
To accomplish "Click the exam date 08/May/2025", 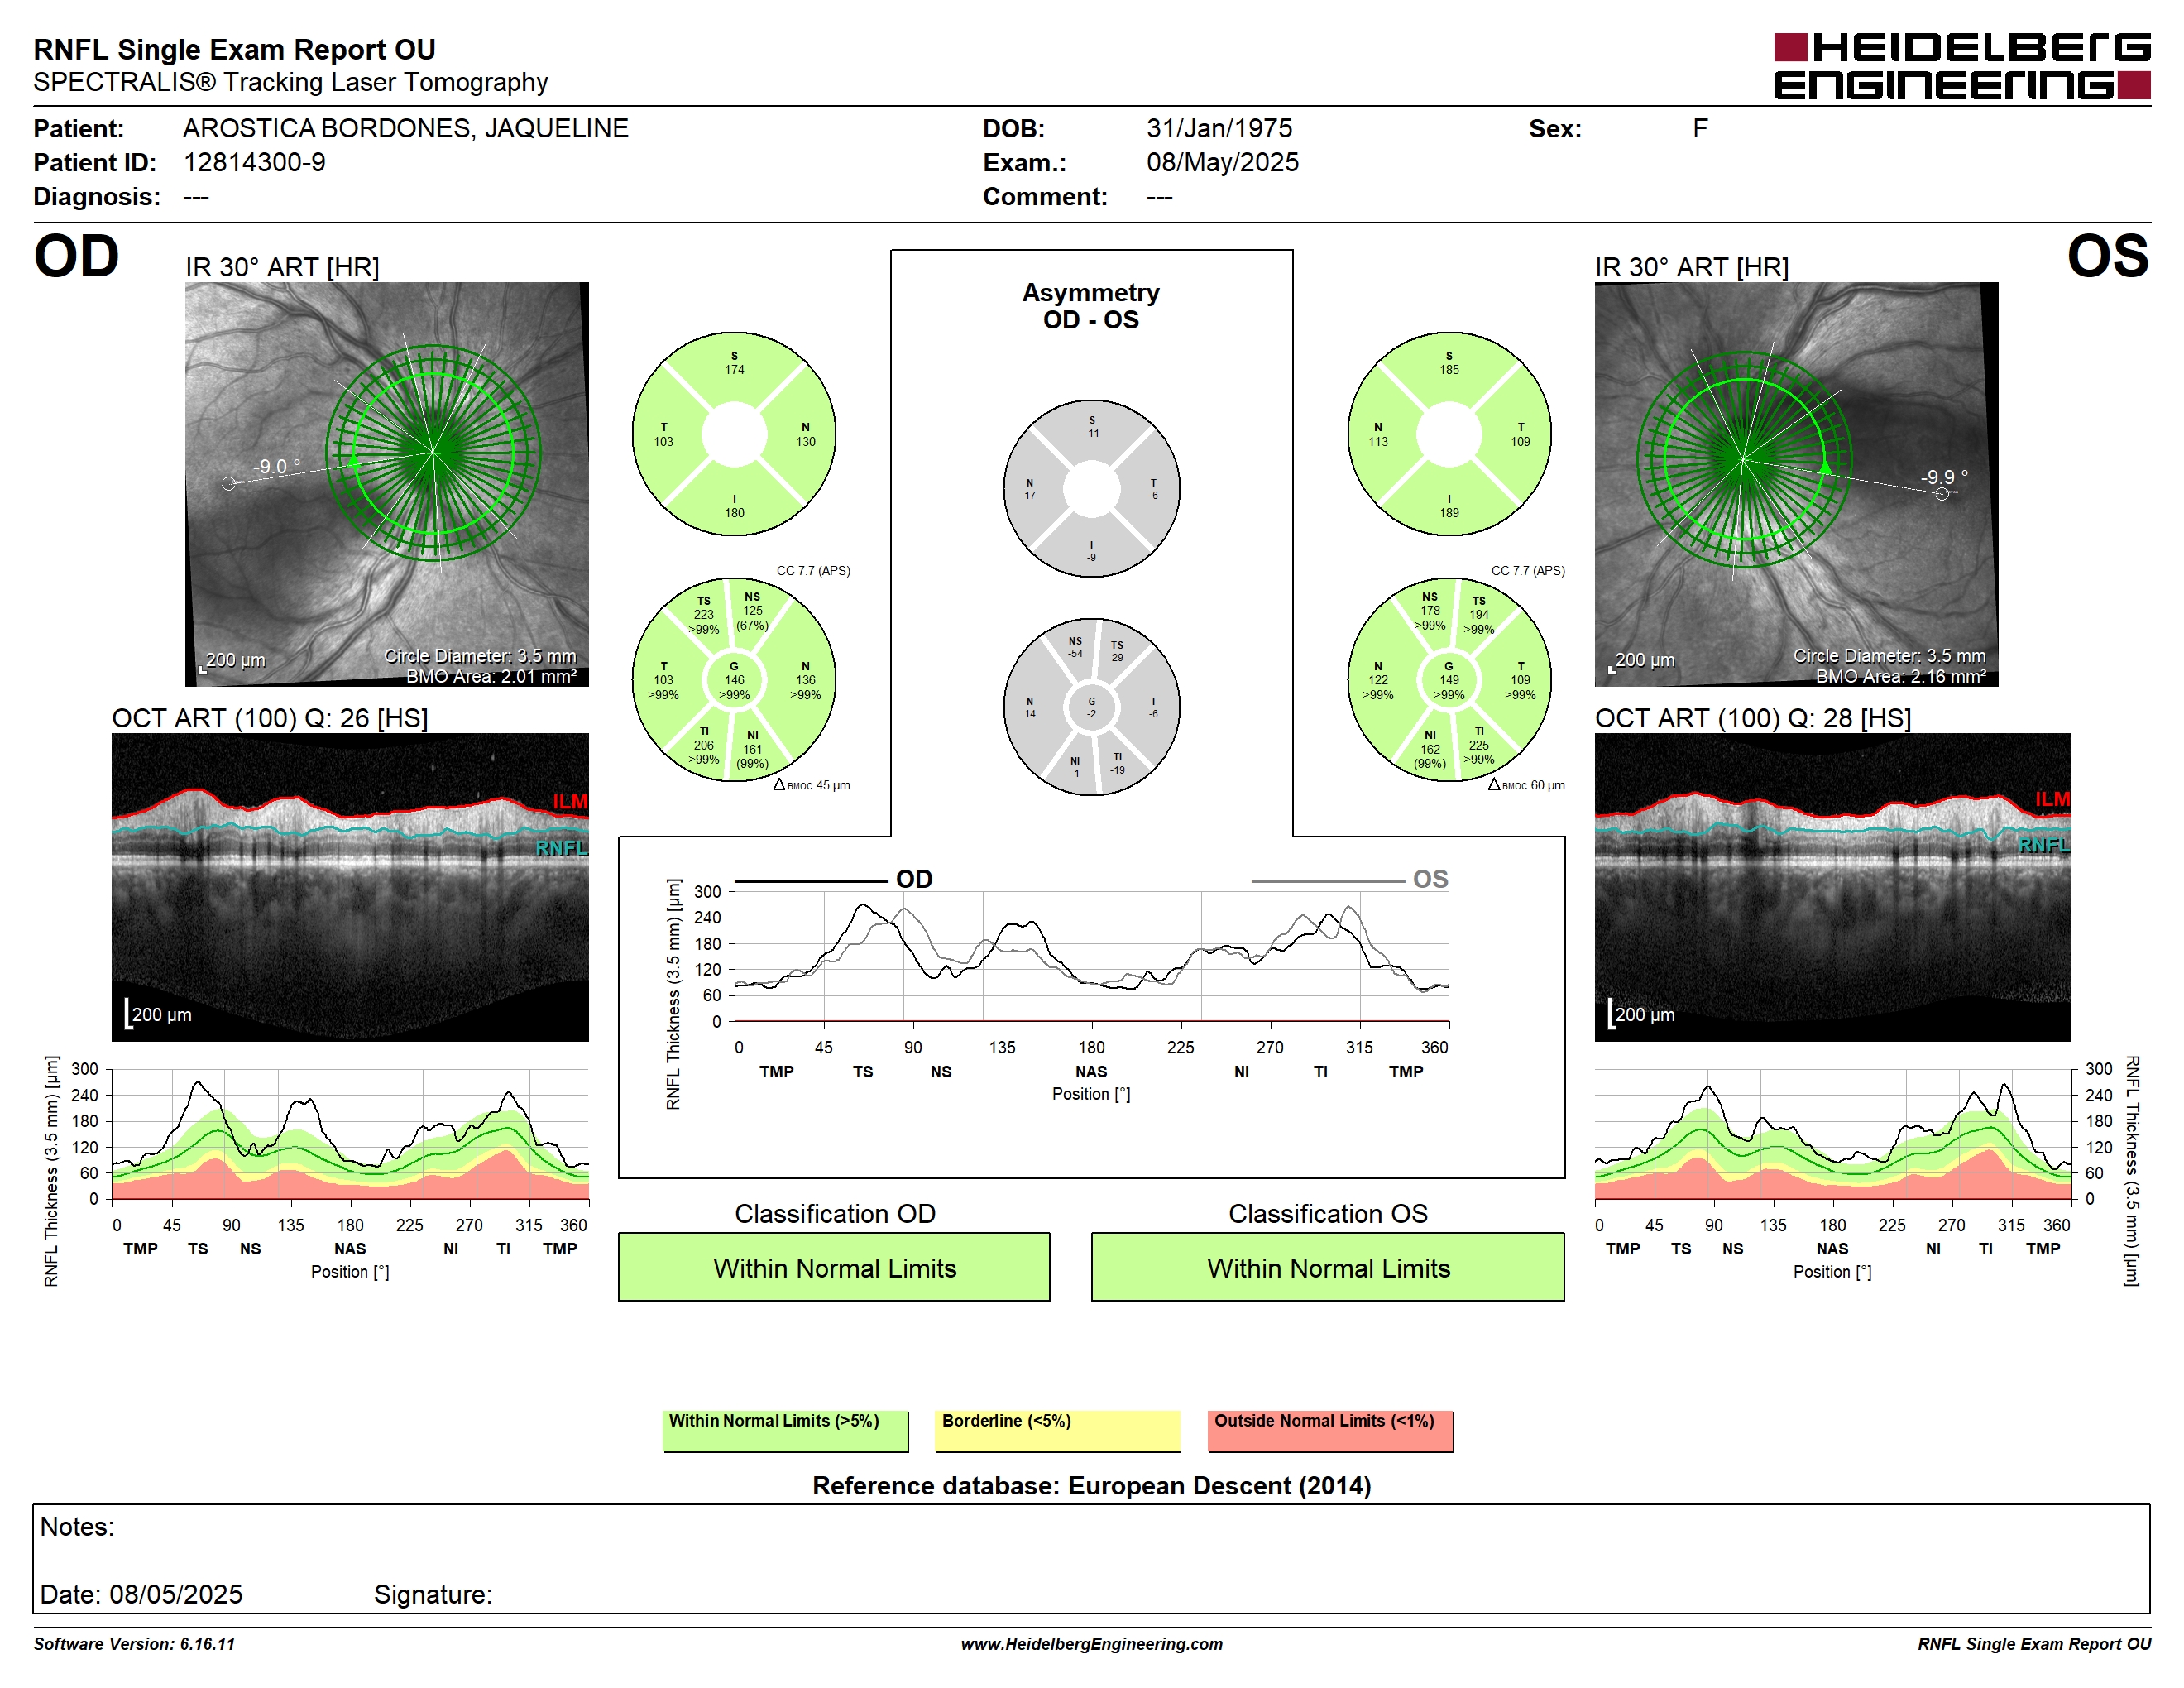I will [1222, 162].
